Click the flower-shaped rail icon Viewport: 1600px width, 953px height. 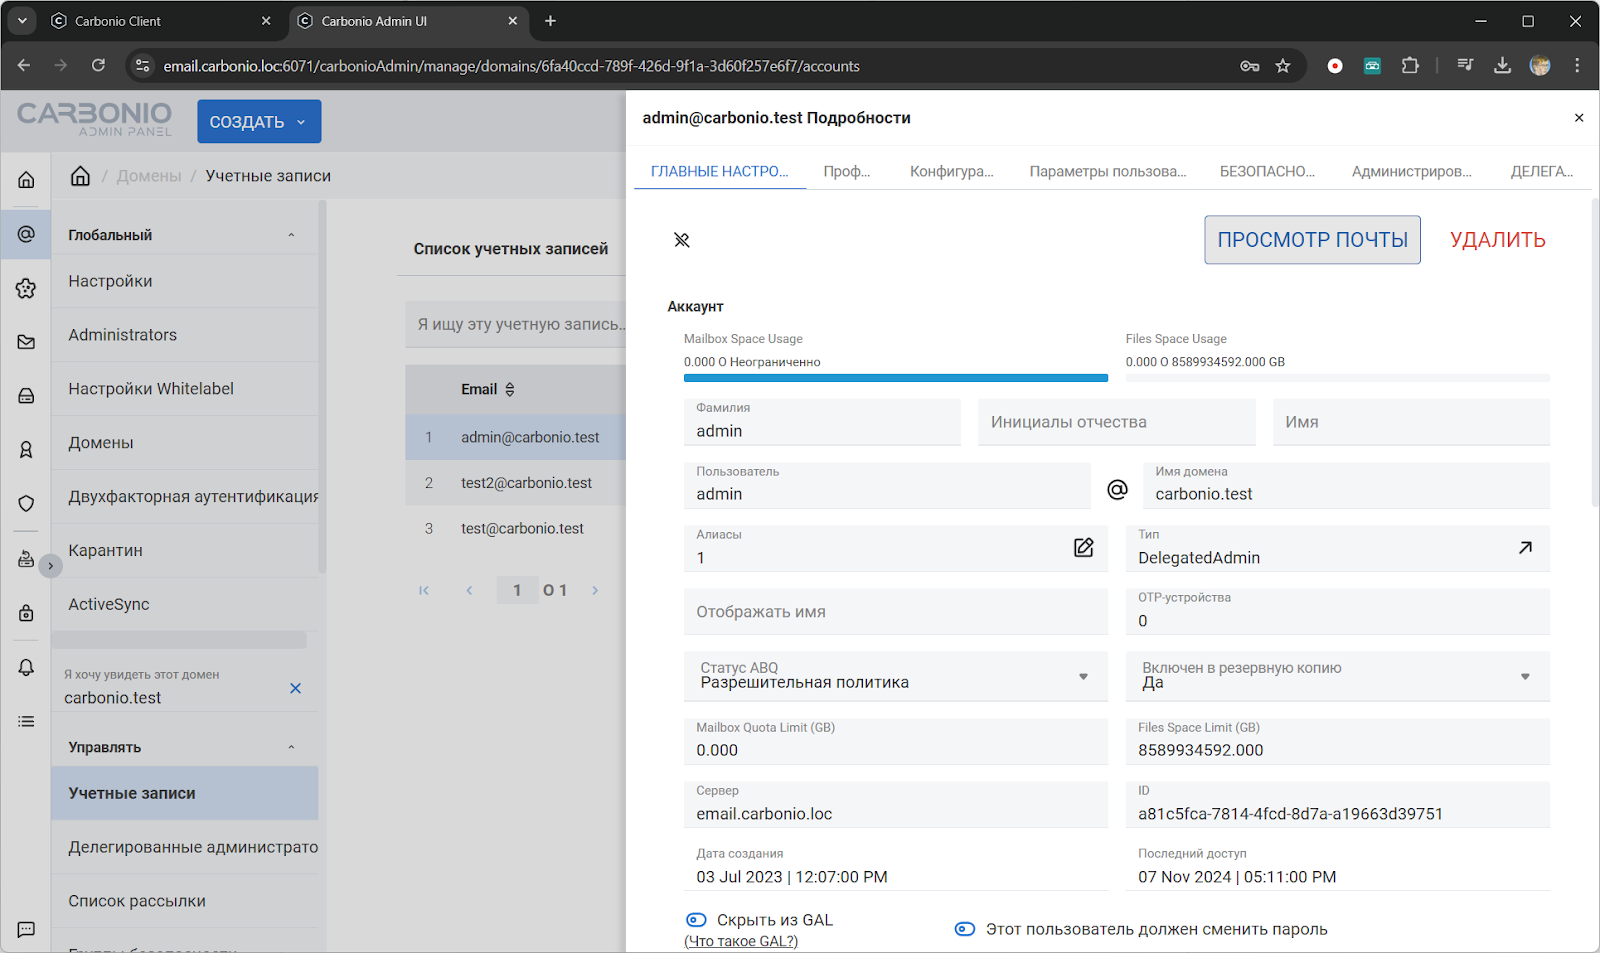[26, 288]
